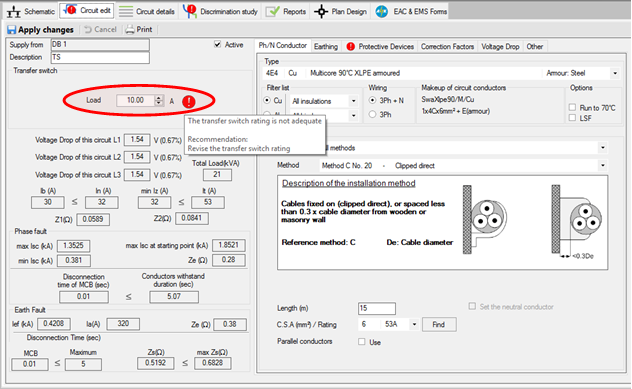Click the spaced cable diagram with <0.3De
The image size is (632, 389).
577,222
